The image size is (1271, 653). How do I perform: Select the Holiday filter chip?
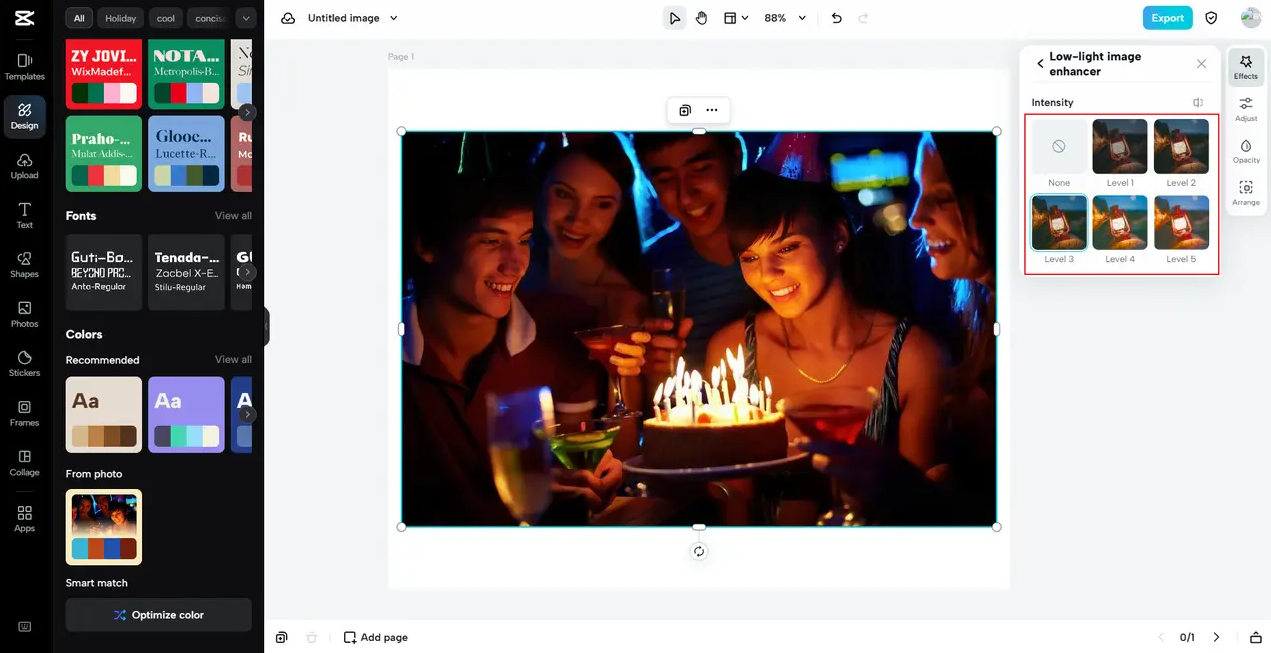pyautogui.click(x=121, y=18)
